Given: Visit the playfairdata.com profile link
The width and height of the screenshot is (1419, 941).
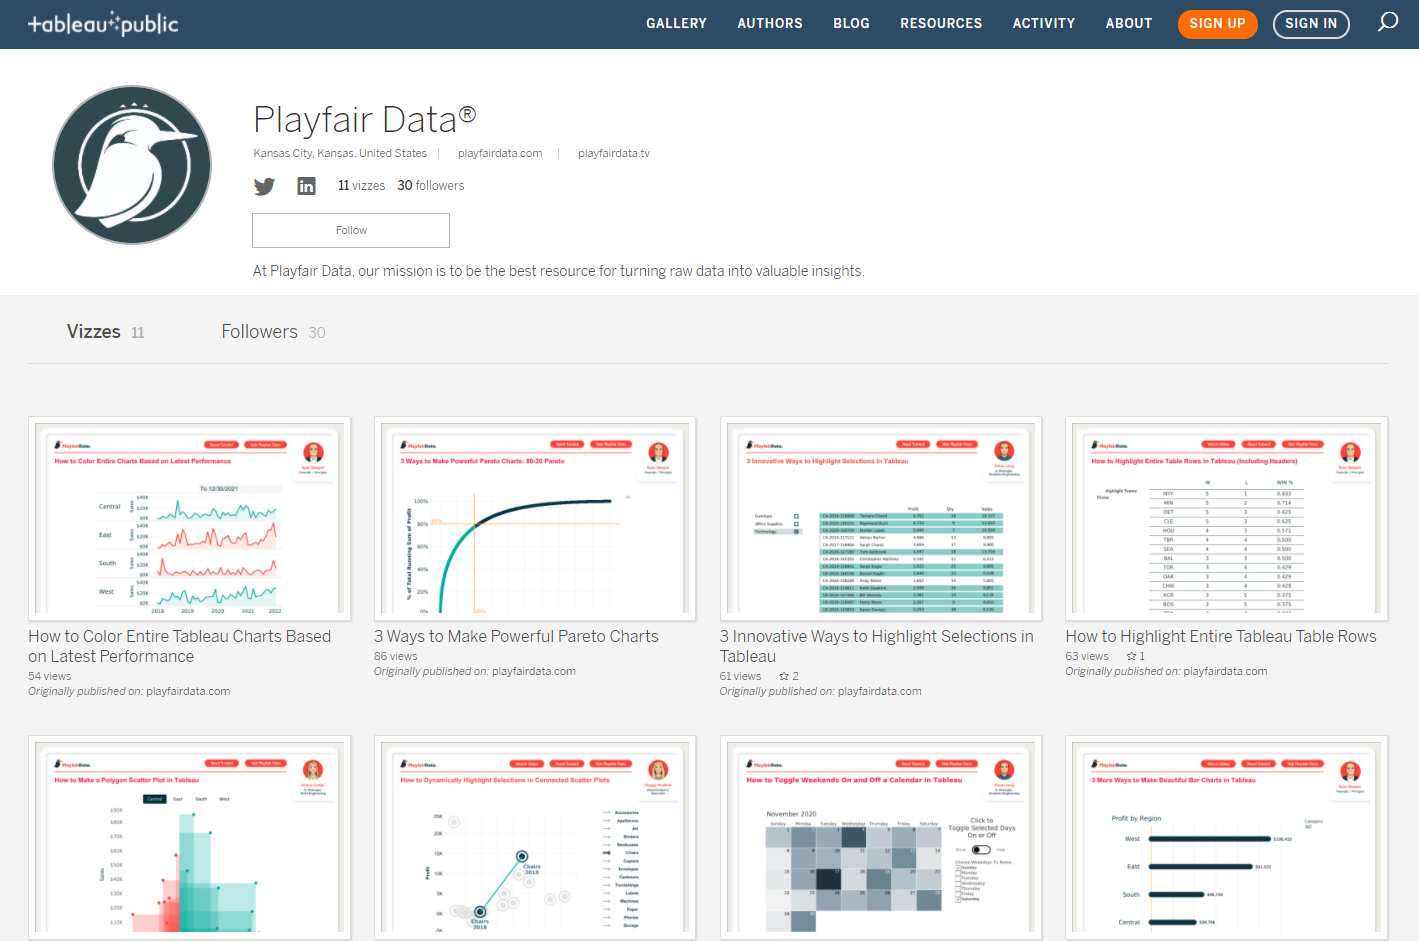Looking at the screenshot, I should pos(500,154).
